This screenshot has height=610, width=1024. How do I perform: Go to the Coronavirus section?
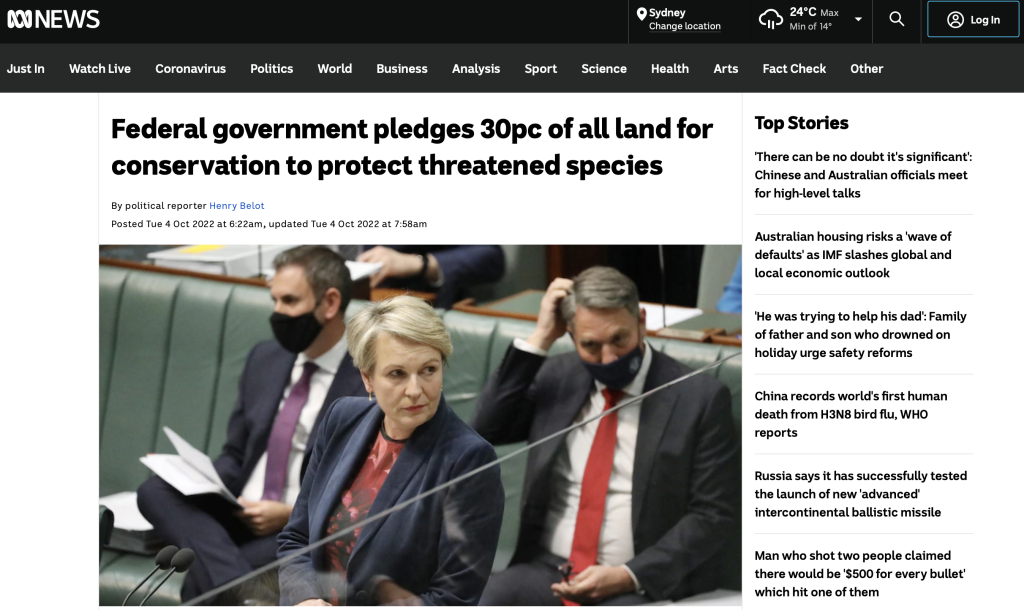[x=190, y=69]
